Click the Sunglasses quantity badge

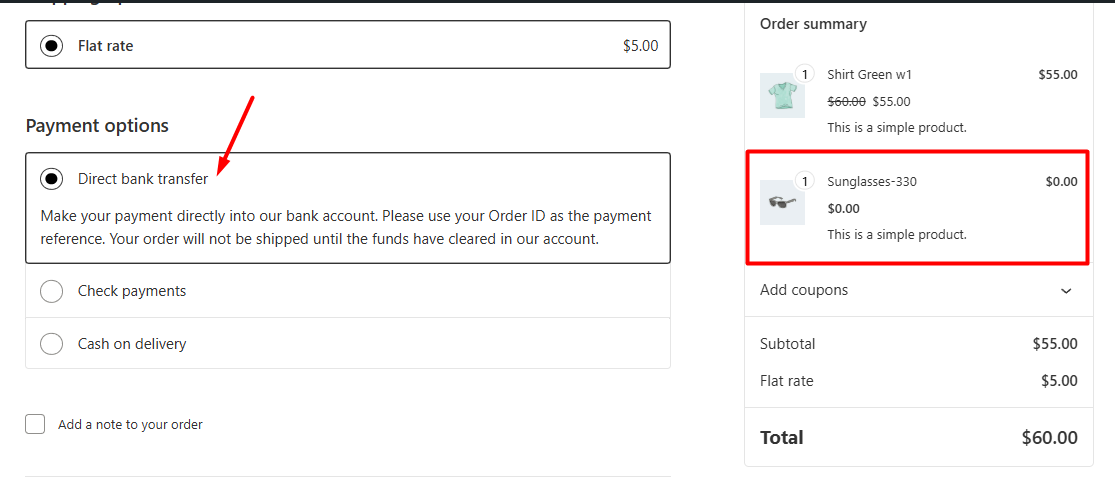tap(805, 181)
